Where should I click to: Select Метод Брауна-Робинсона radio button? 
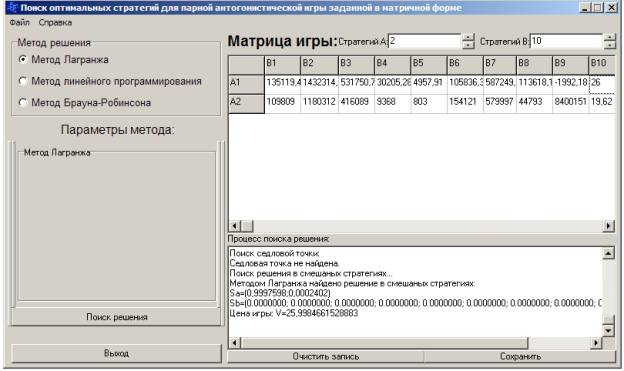point(23,103)
